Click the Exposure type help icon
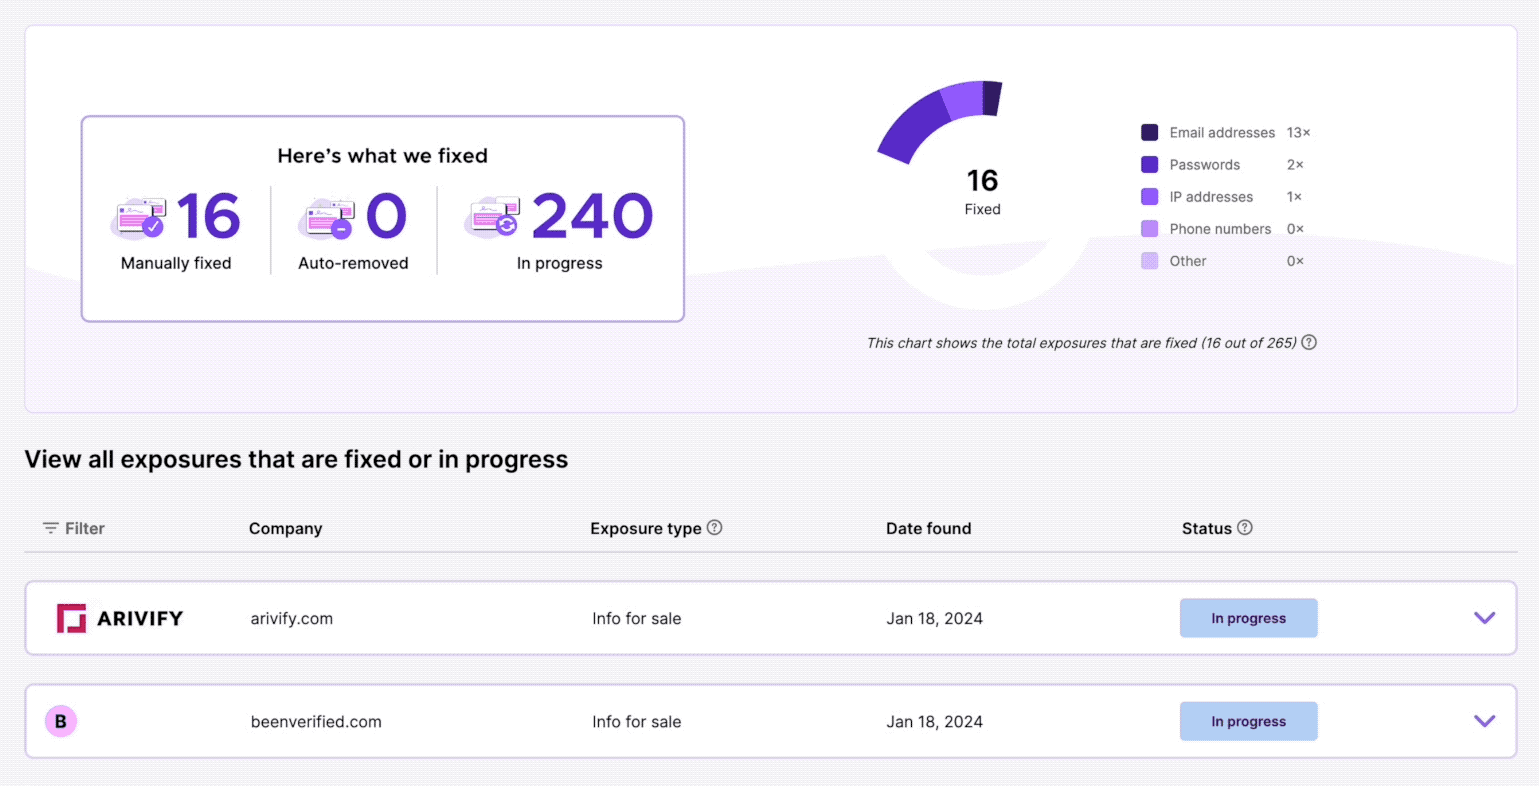 click(714, 528)
